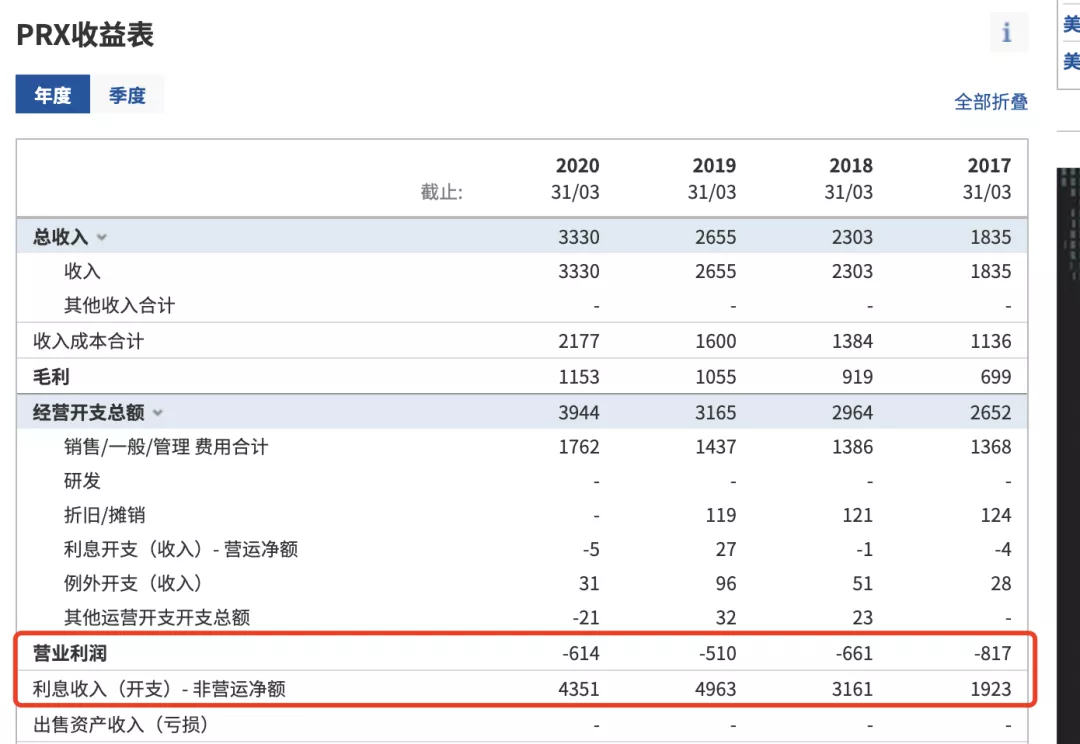The width and height of the screenshot is (1080, 744).
Task: Click the 2018 利息收入非营运 value 3161
Action: (x=852, y=689)
